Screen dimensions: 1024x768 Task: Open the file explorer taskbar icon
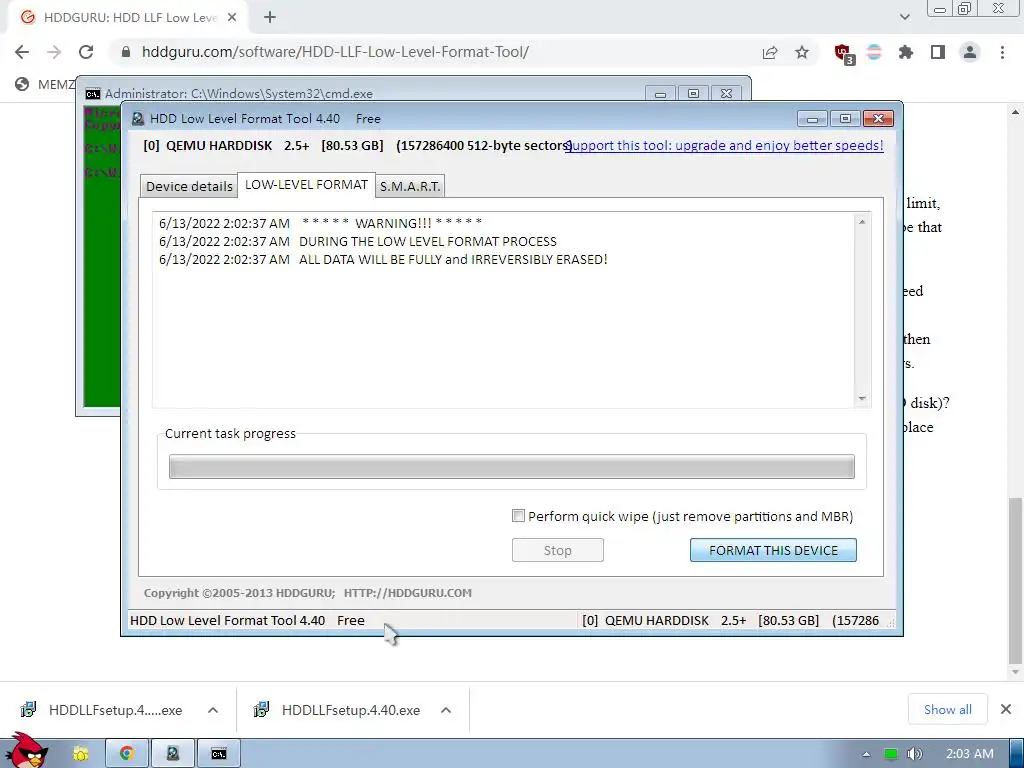point(80,754)
